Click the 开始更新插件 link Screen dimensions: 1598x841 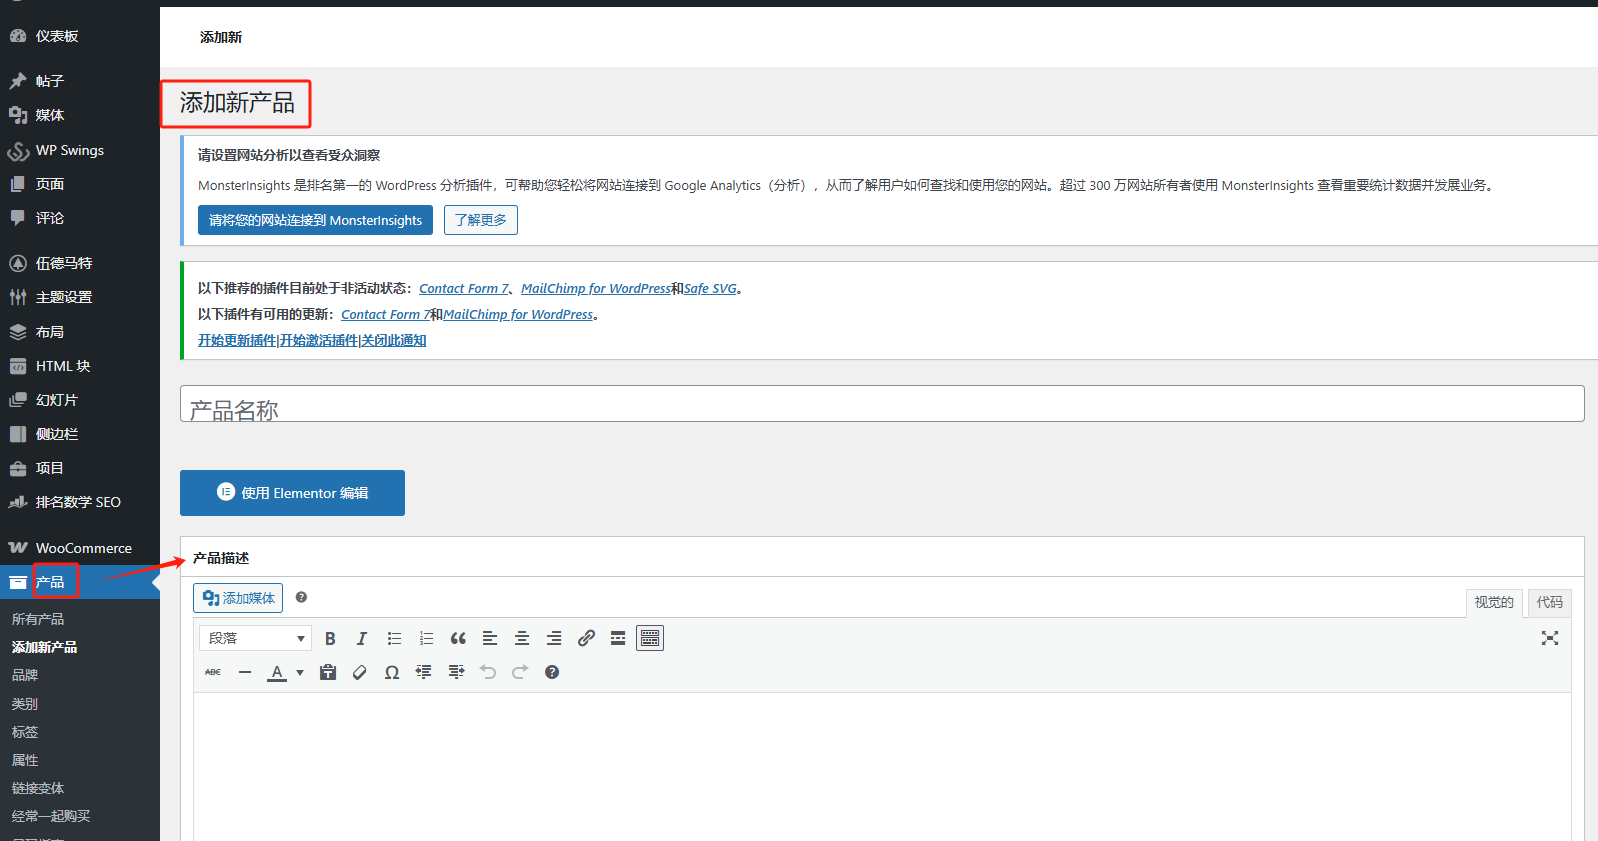point(237,340)
